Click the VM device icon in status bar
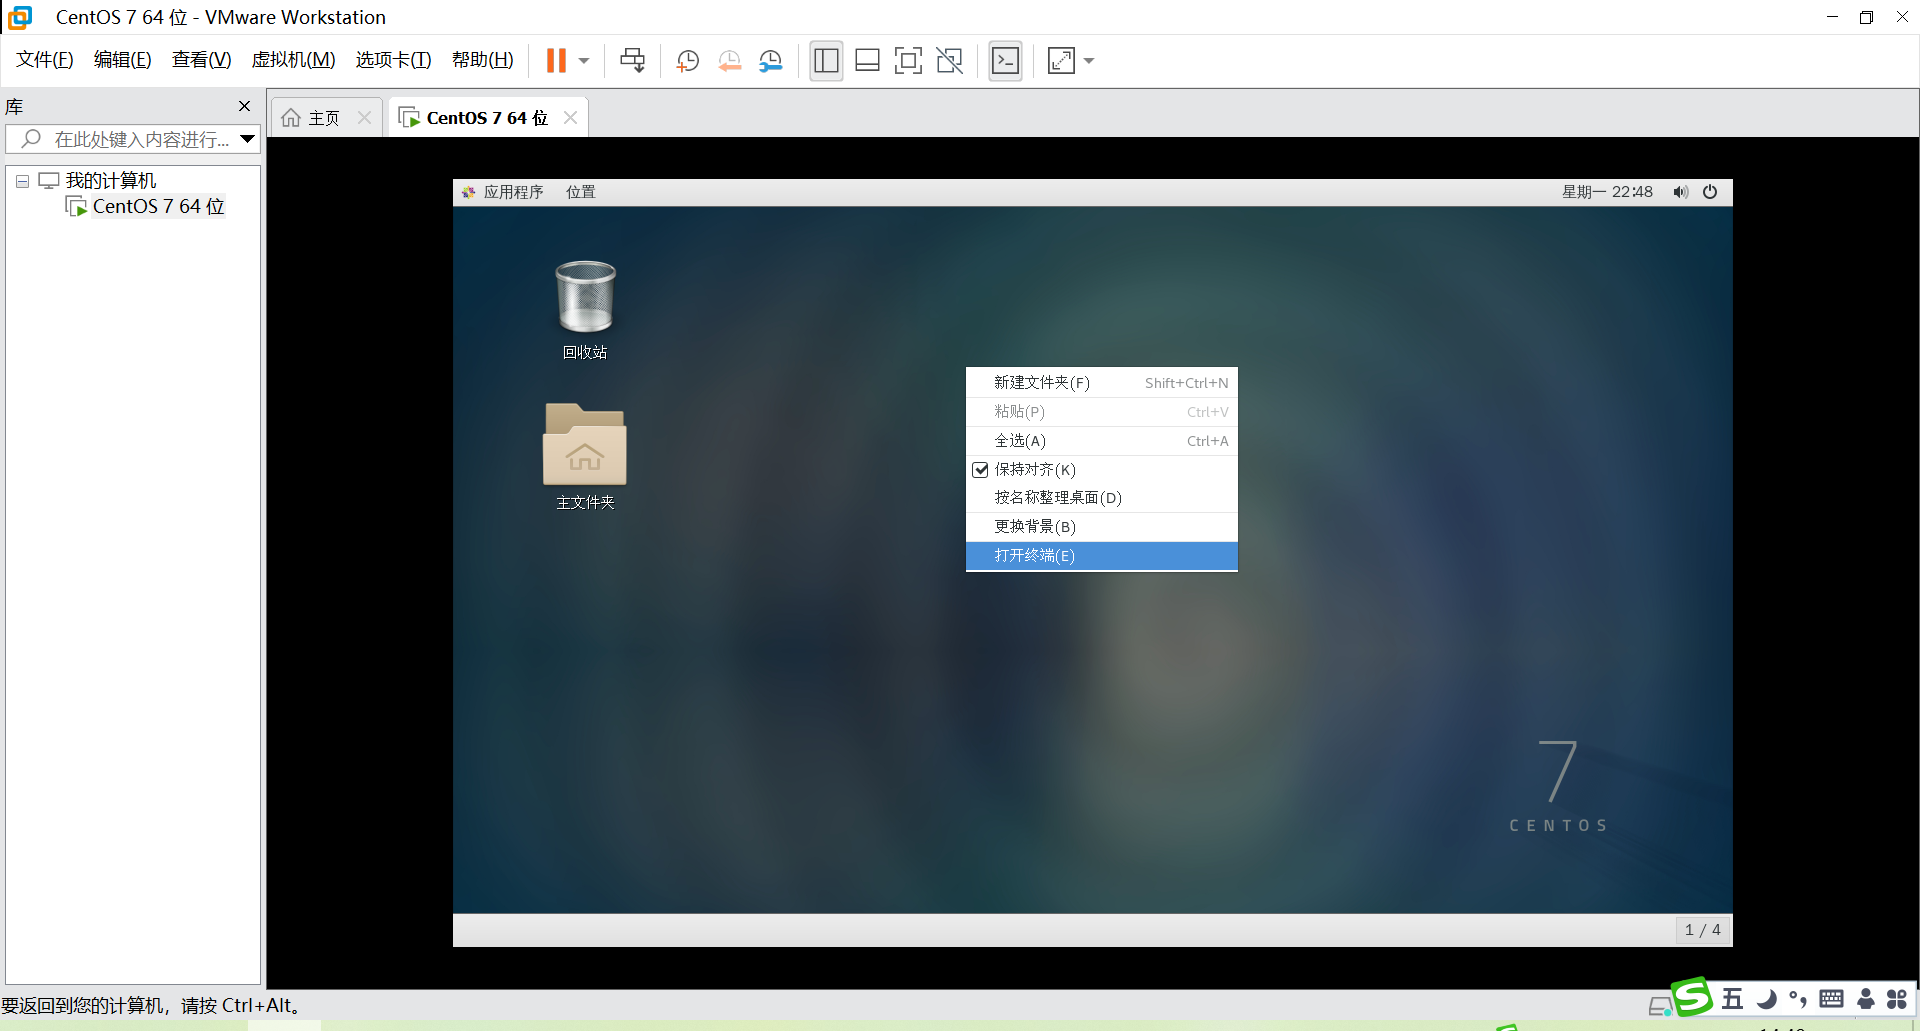Screen dimensions: 1920x1031 [1660, 1006]
